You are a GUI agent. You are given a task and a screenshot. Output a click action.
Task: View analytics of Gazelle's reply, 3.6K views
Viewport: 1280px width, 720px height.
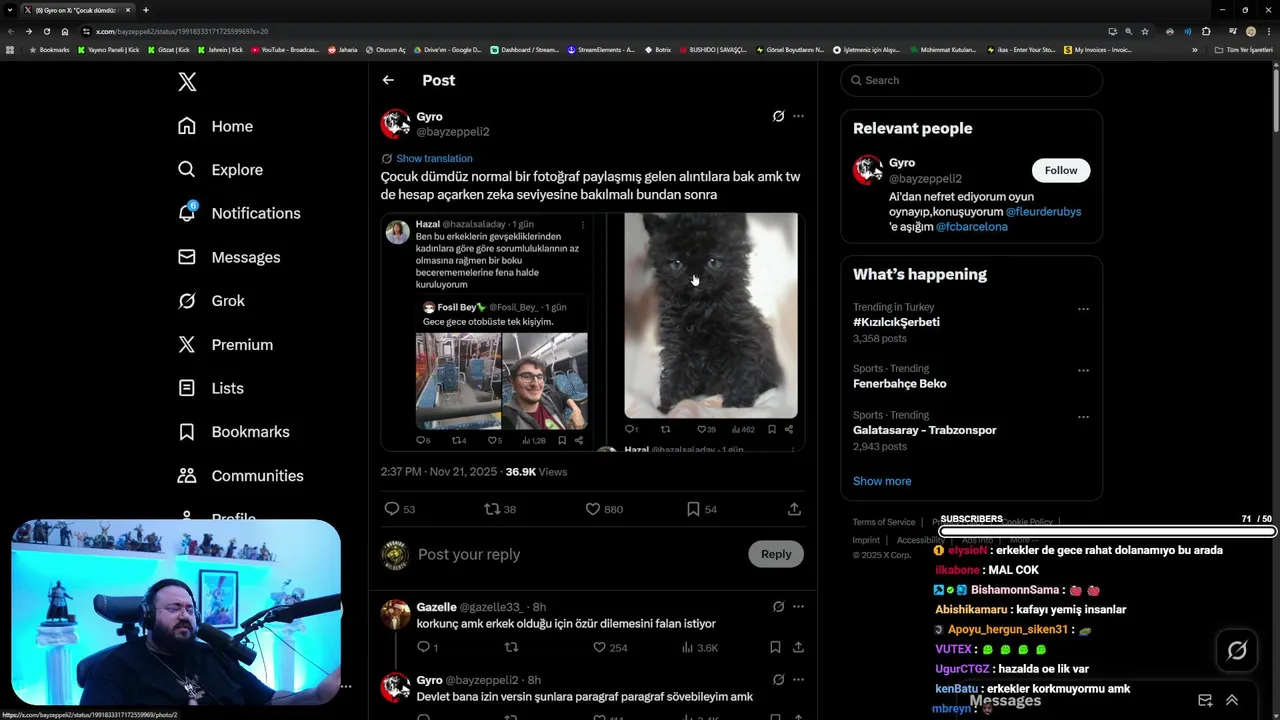pyautogui.click(x=699, y=647)
